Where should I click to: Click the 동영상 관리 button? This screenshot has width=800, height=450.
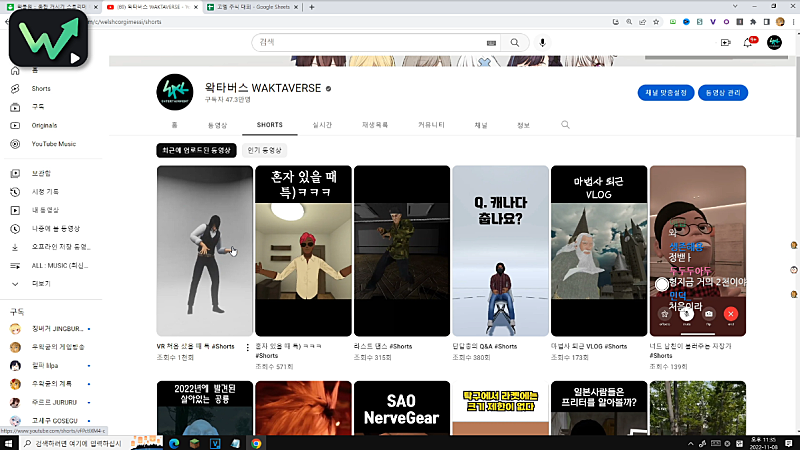tap(723, 92)
